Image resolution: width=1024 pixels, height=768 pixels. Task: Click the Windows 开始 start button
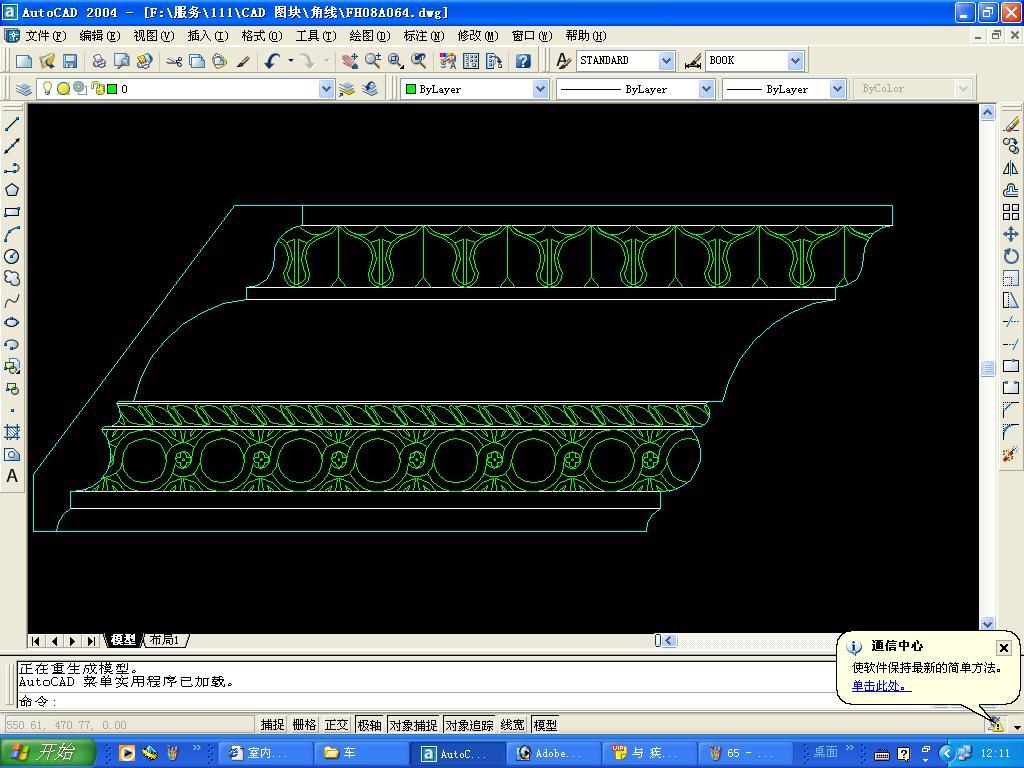(x=47, y=753)
